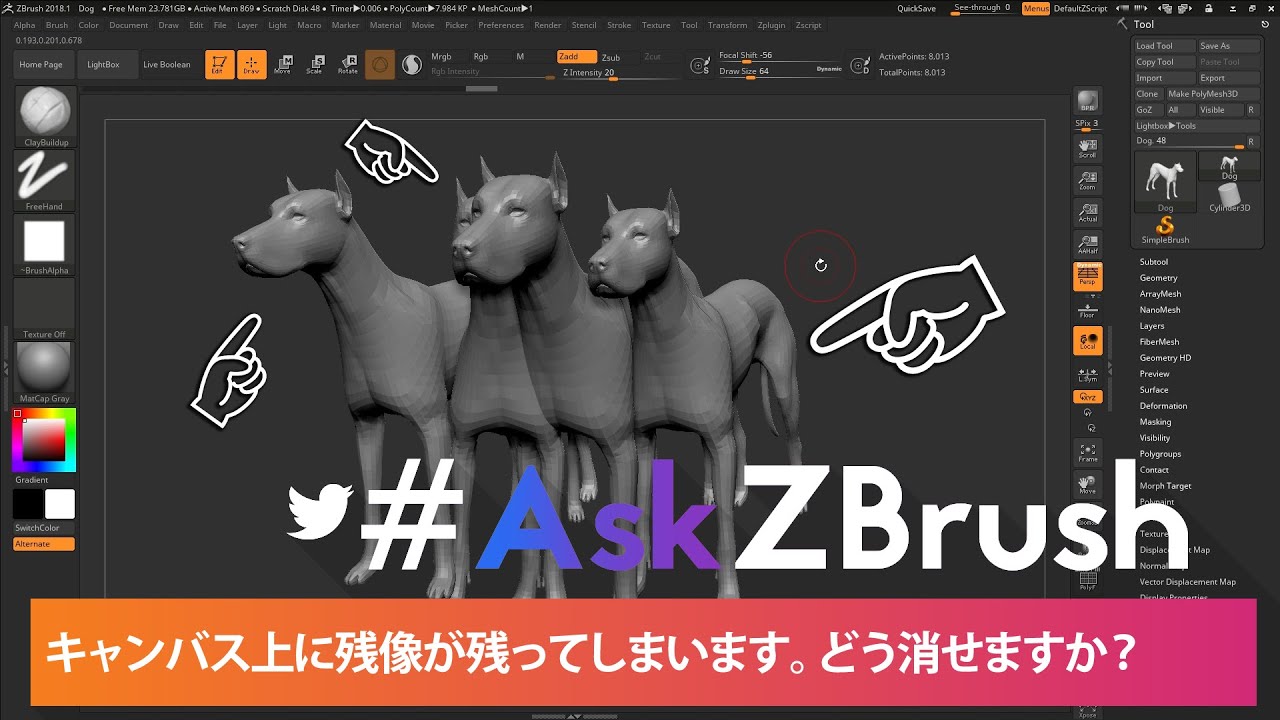1280x720 pixels.
Task: Toggle Zadd mode
Action: [x=576, y=57]
